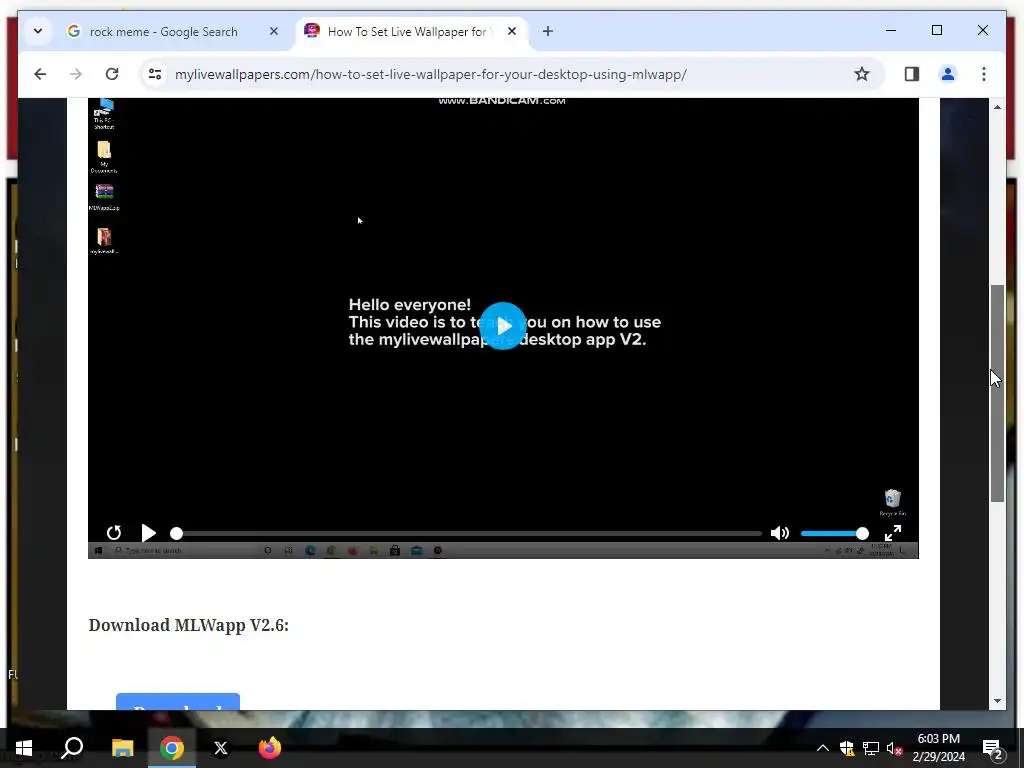Viewport: 1024px width, 768px height.
Task: Open Windows taskbar search
Action: tap(72, 748)
